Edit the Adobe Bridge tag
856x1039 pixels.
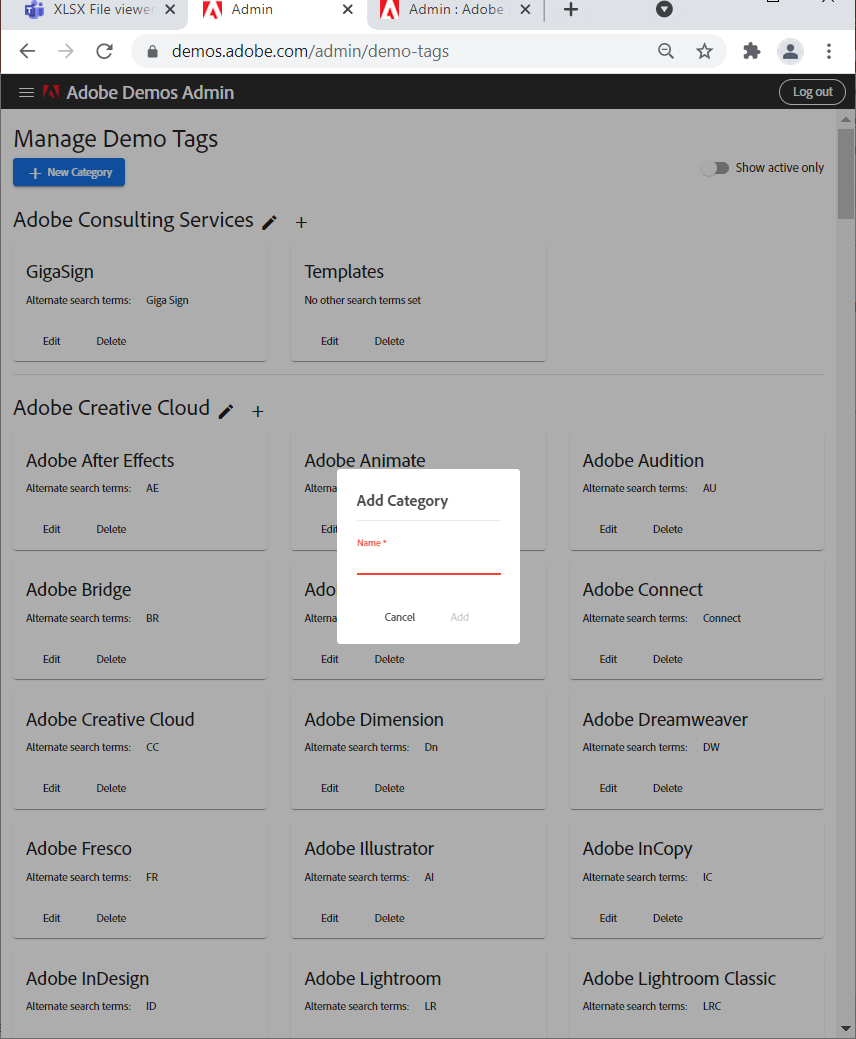tap(52, 659)
